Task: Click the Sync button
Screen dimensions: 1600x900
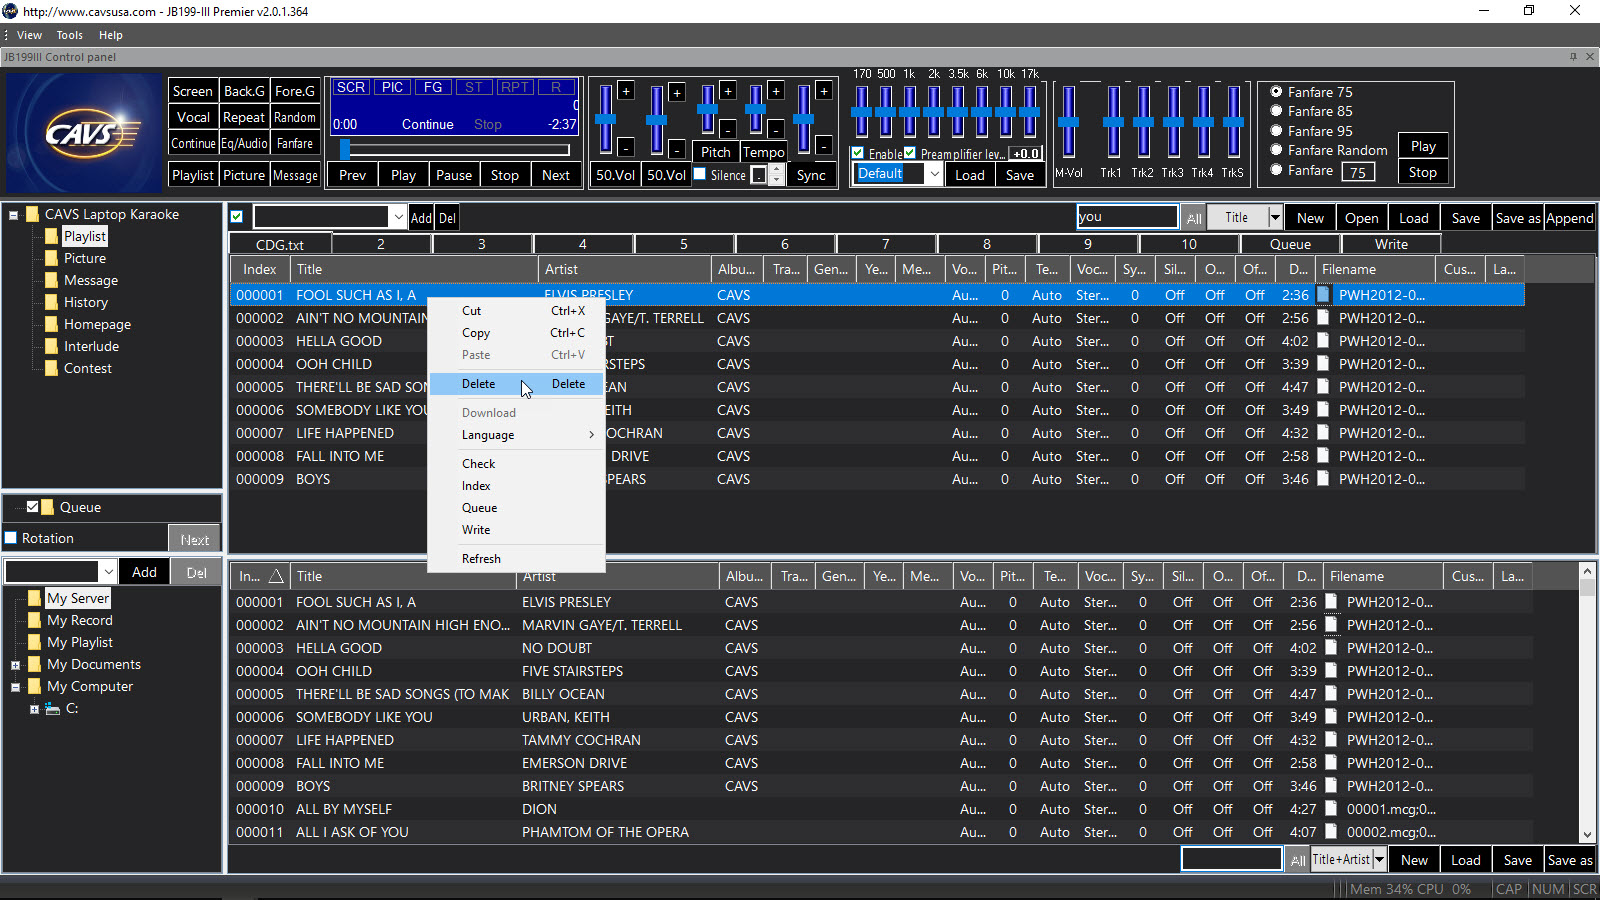Action: [811, 175]
